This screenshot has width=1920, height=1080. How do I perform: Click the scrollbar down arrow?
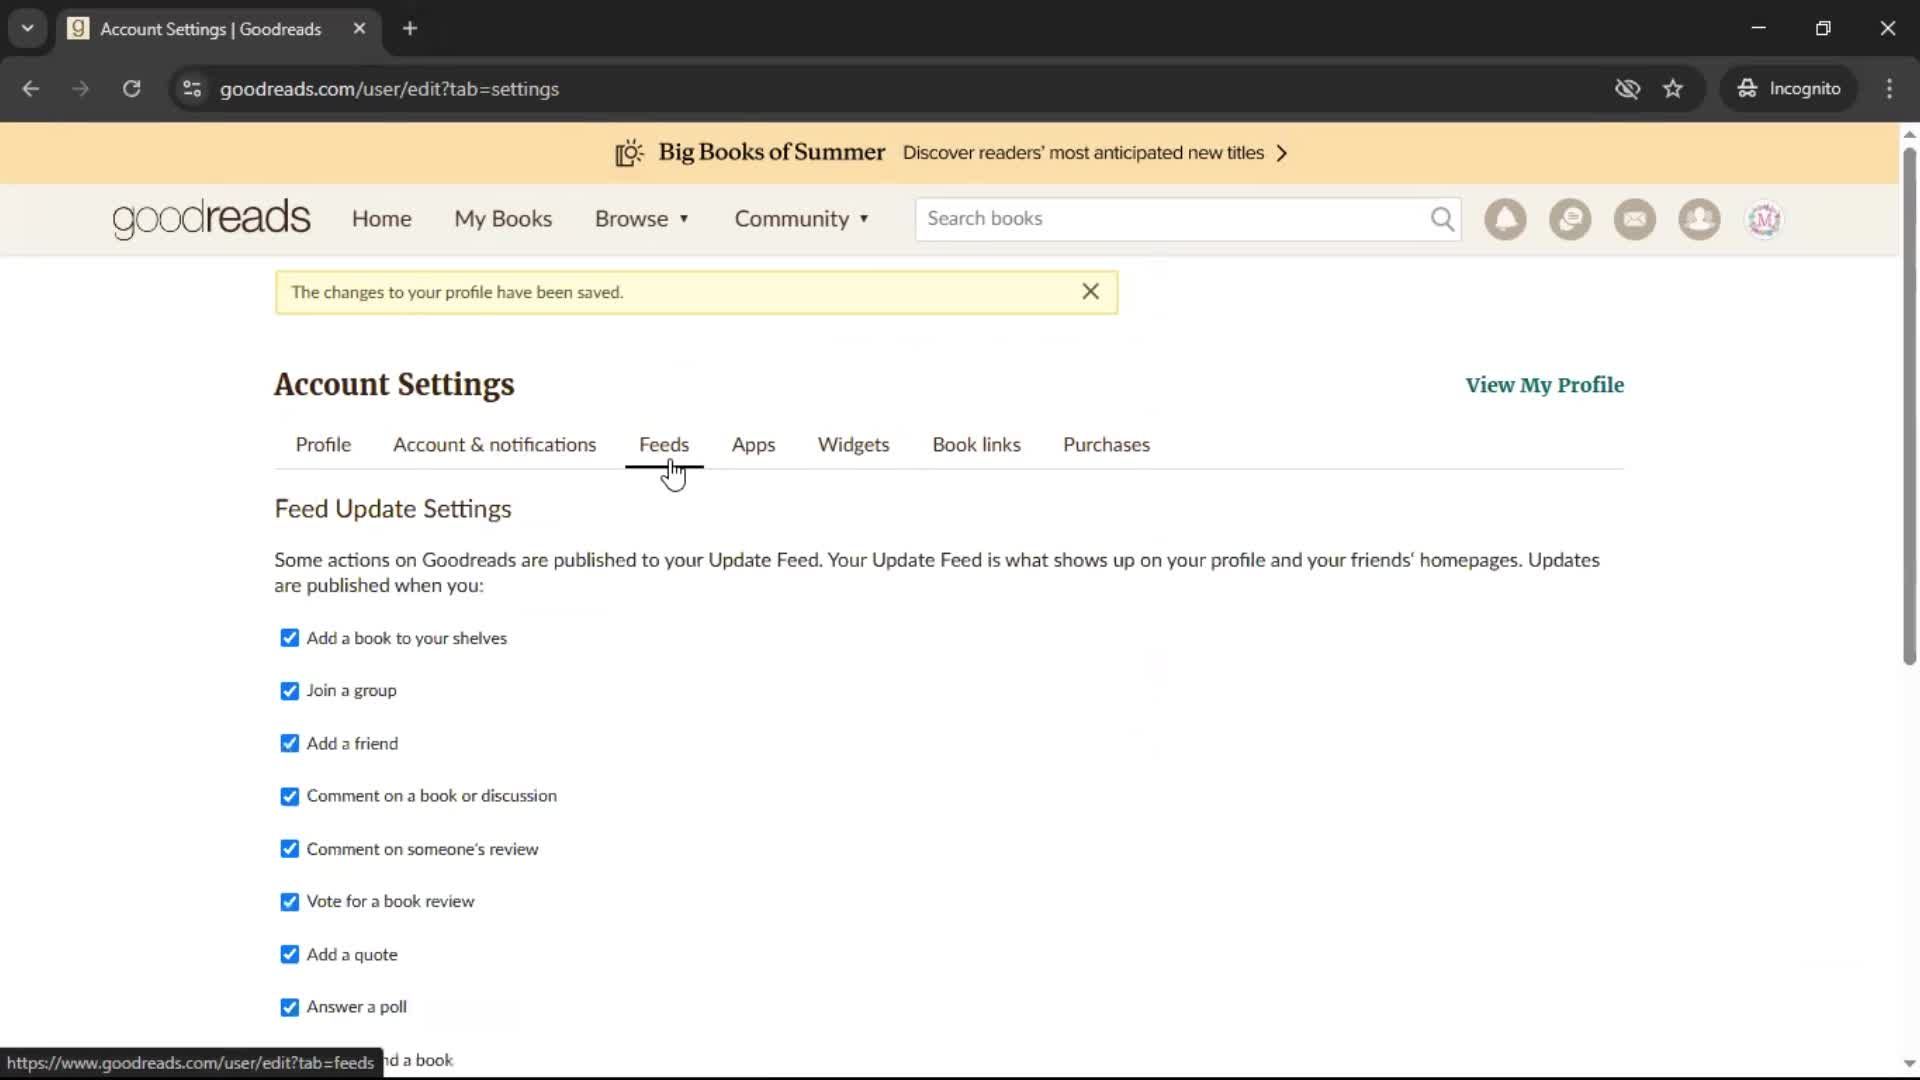click(1909, 1064)
